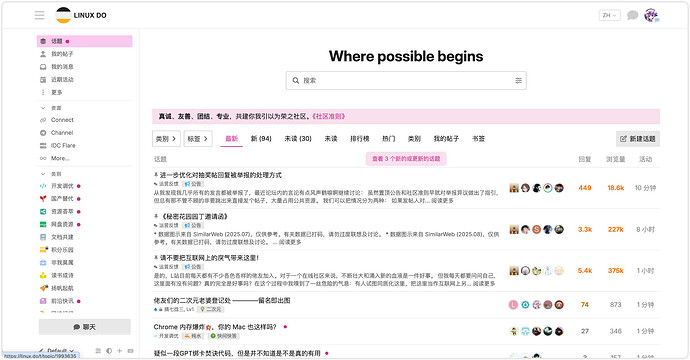This screenshot has width=690, height=360.
Task: Click the plus icon in sidebar footer
Action: (x=119, y=351)
